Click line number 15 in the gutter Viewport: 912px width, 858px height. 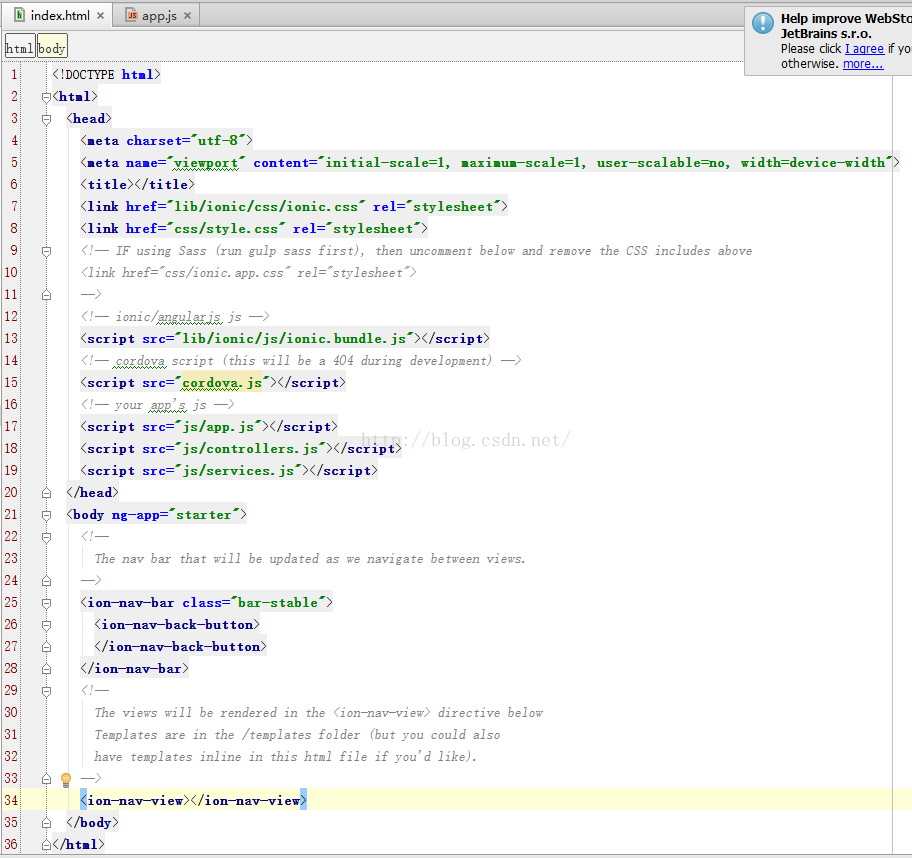pos(11,382)
